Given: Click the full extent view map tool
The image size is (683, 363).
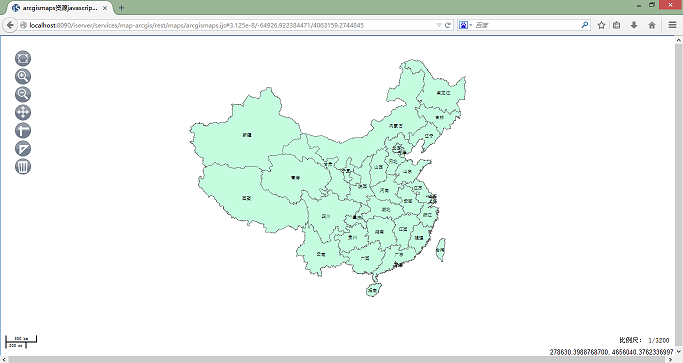Looking at the screenshot, I should coord(23,58).
